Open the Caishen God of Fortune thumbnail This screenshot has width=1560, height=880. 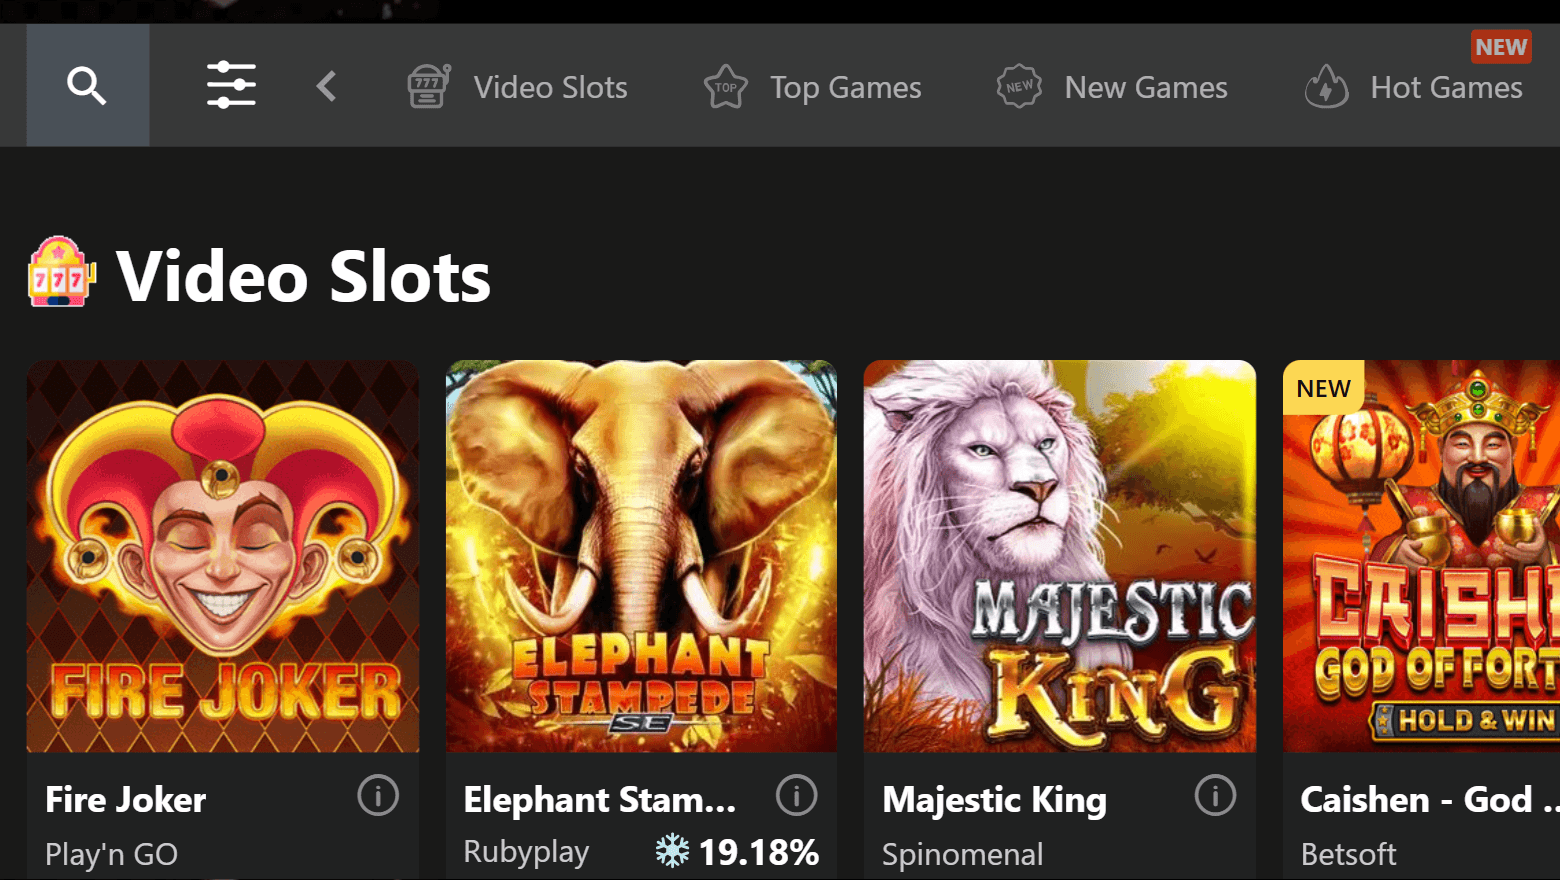(x=1421, y=556)
